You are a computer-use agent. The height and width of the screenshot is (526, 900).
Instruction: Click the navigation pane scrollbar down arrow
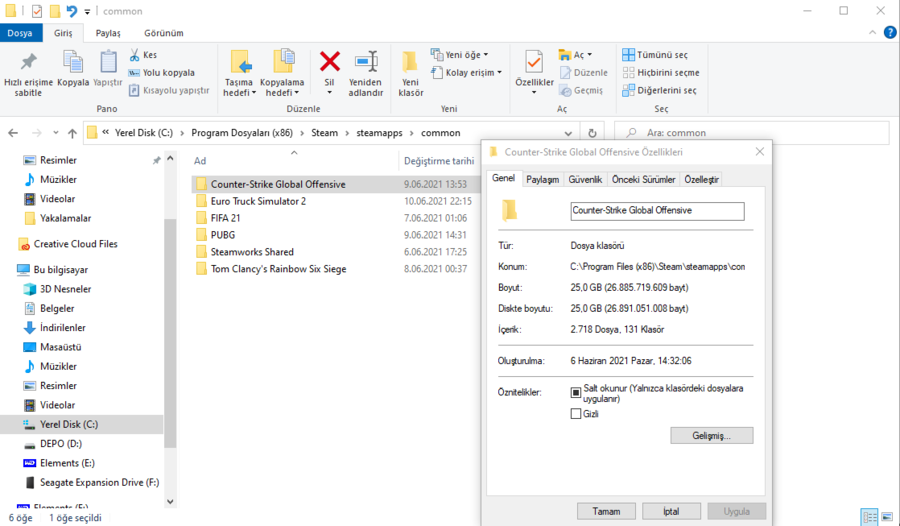(x=170, y=501)
